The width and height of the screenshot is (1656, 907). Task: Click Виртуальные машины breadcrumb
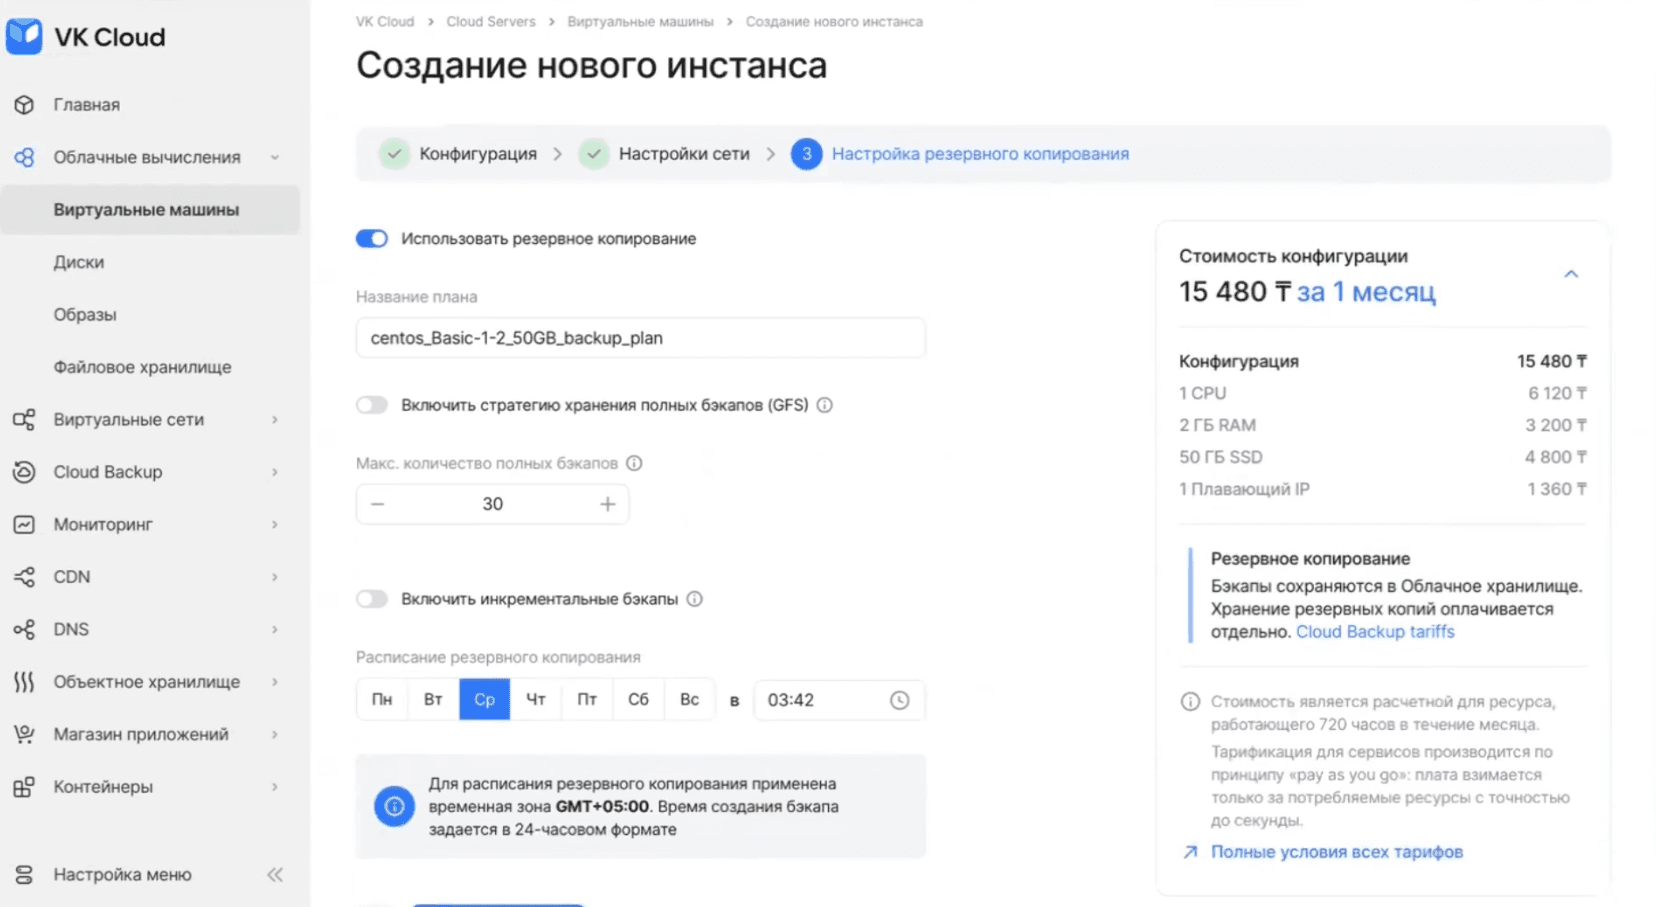[x=640, y=22]
